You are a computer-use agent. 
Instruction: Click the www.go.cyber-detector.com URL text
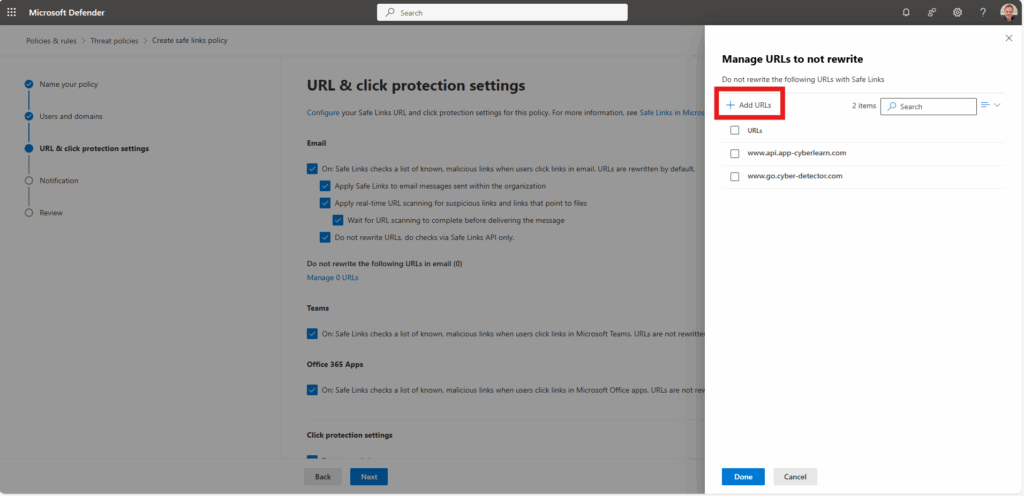[795, 176]
